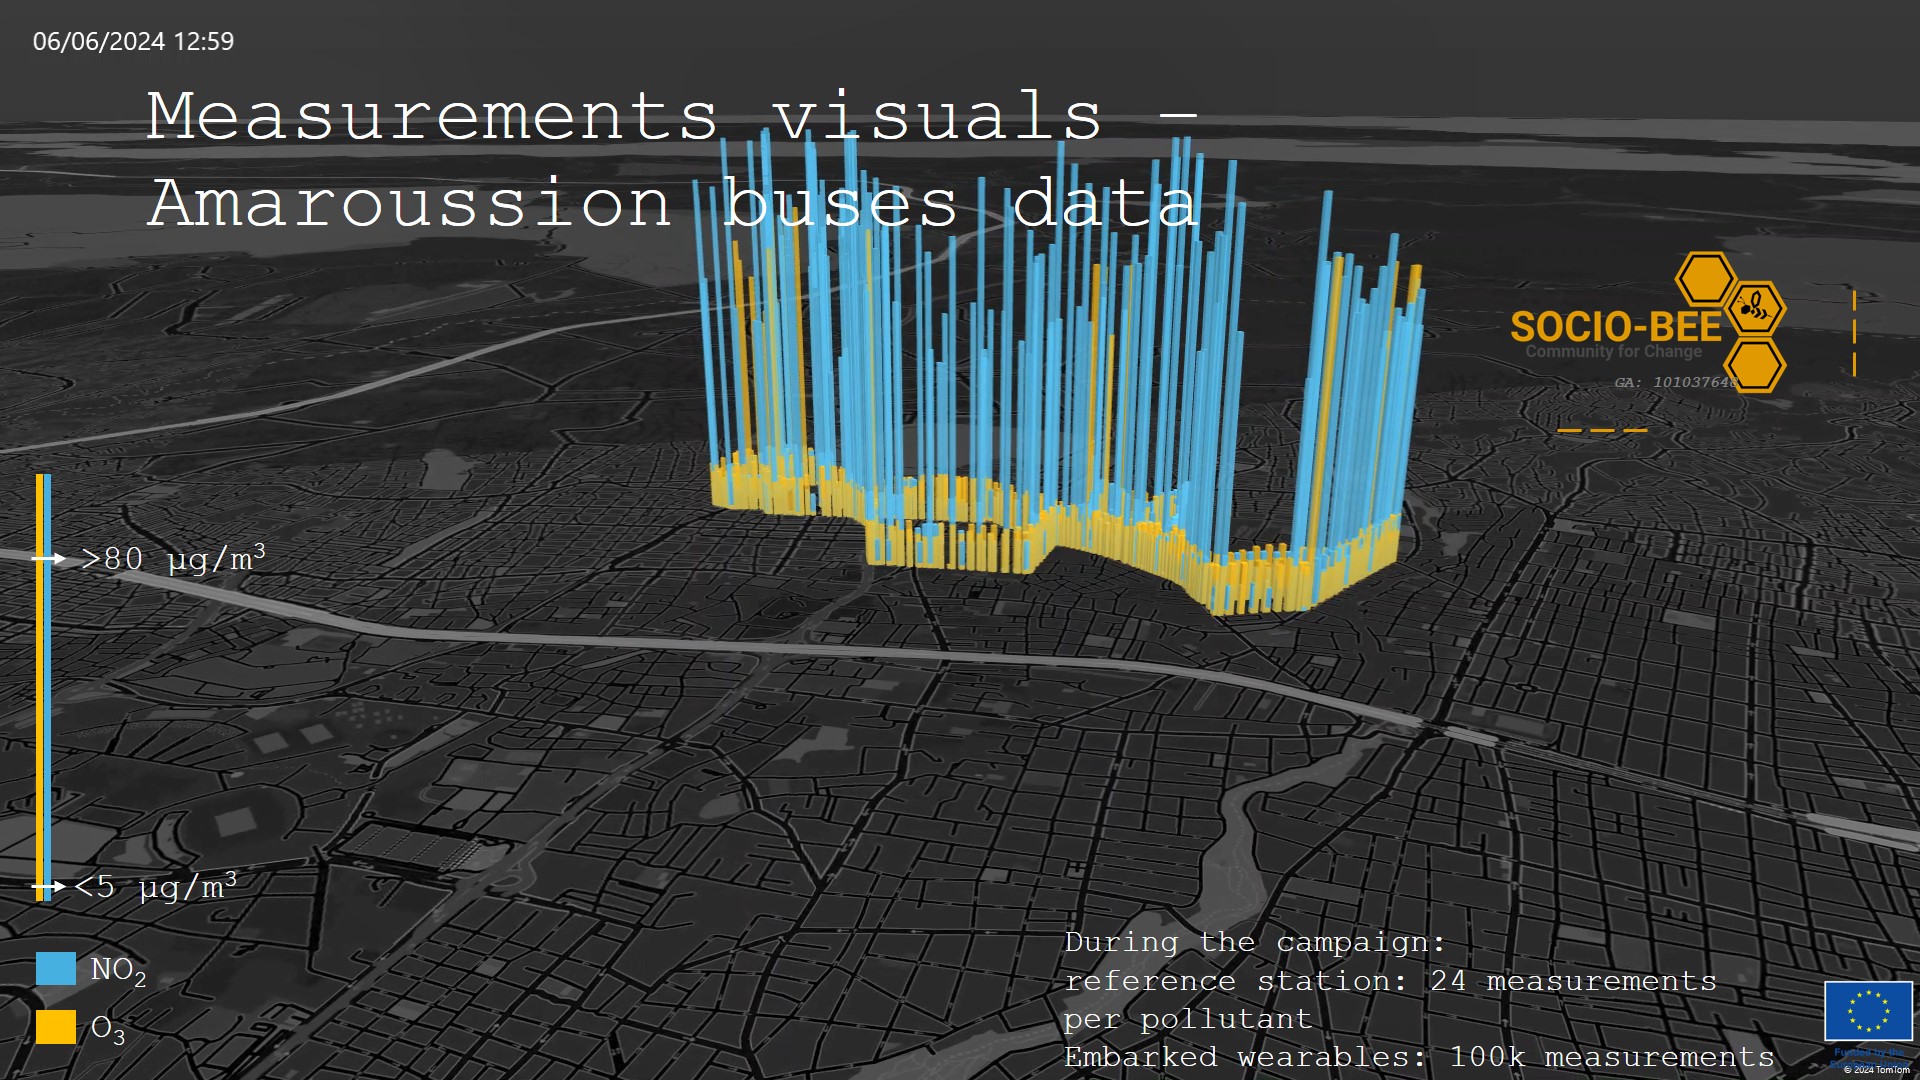Click the yellow O3 legend swatch

click(x=56, y=1027)
